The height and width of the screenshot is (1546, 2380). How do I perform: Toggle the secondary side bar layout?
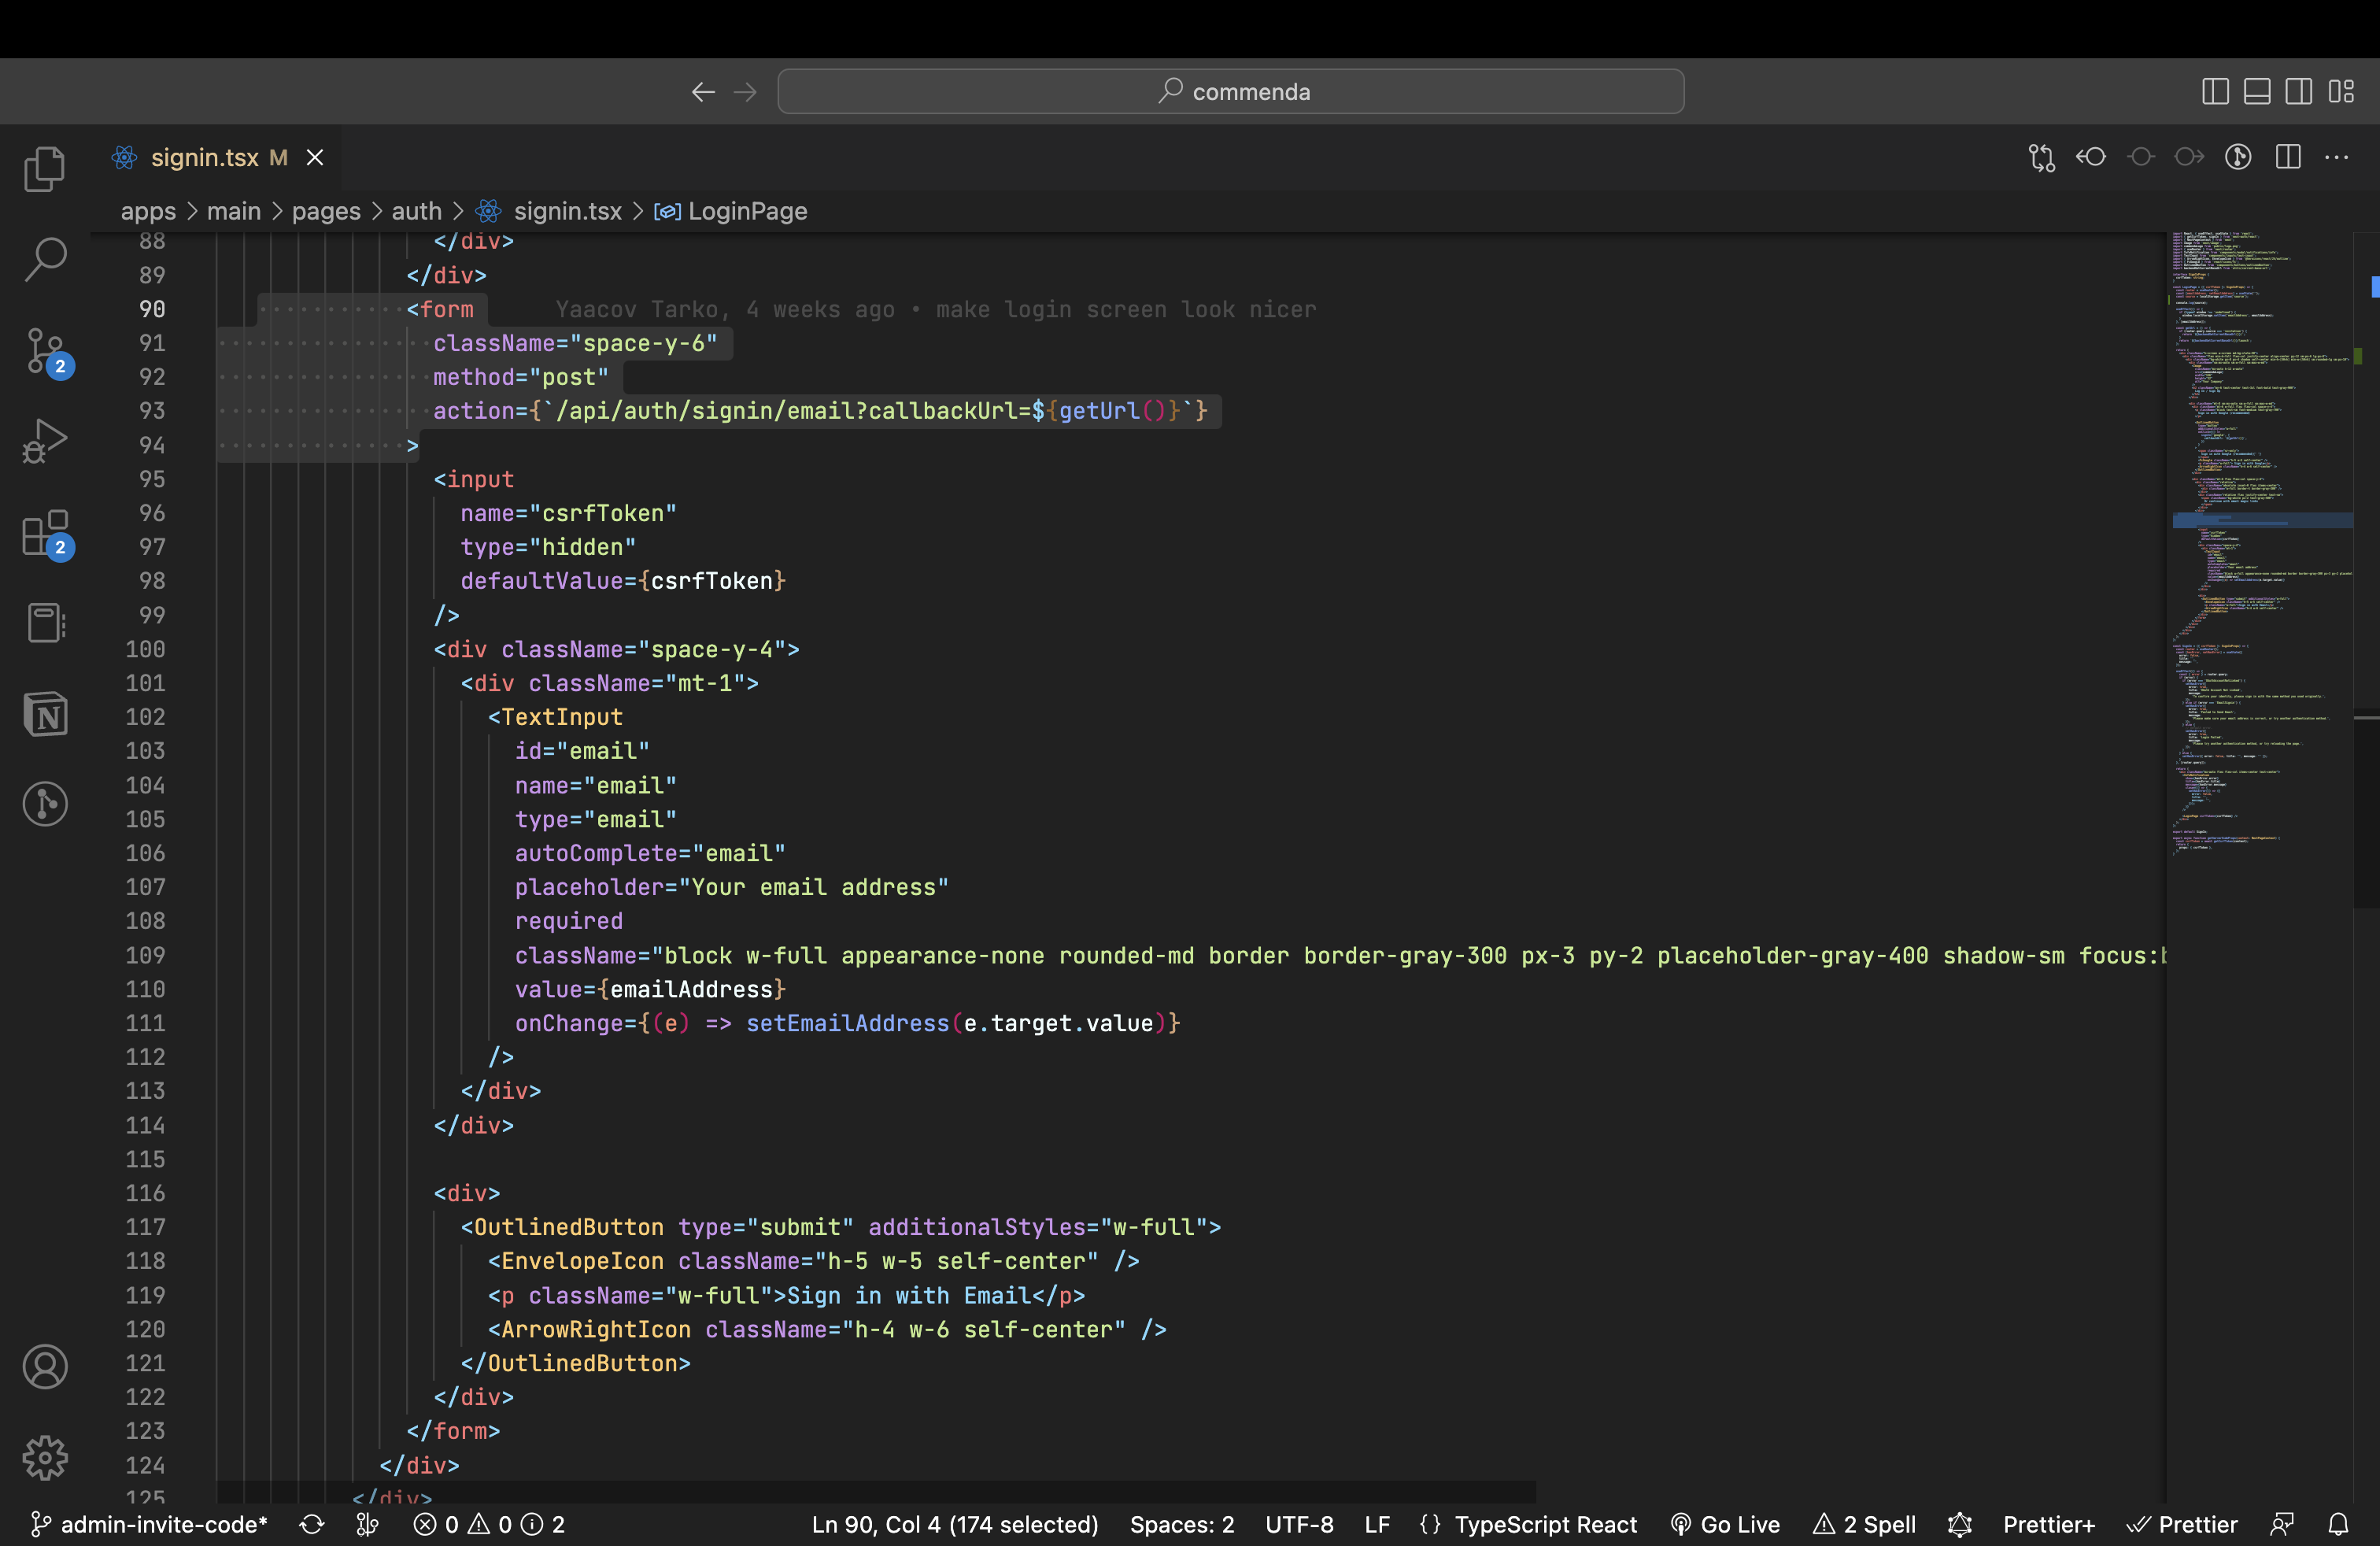point(2298,91)
